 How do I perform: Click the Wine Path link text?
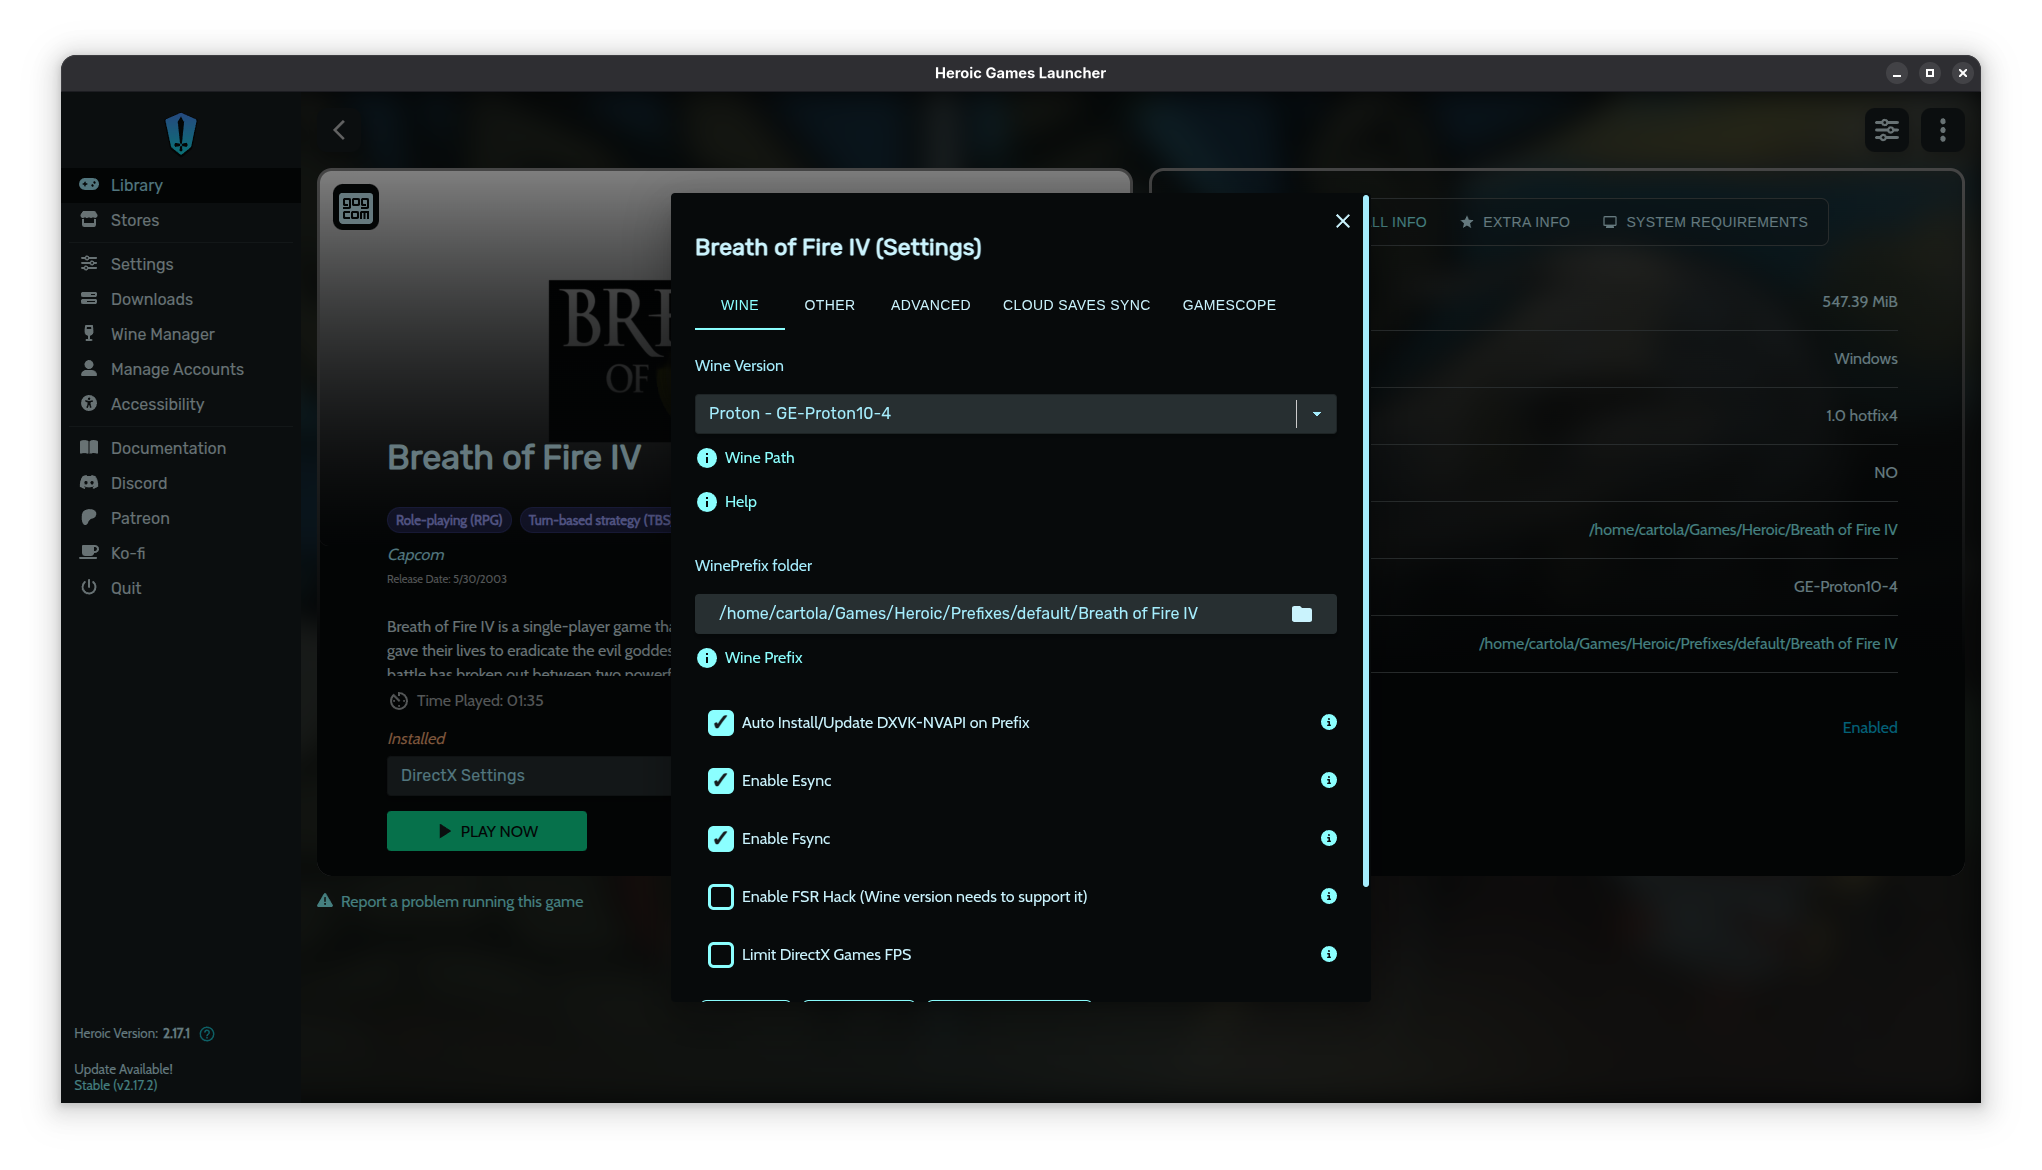tap(760, 458)
